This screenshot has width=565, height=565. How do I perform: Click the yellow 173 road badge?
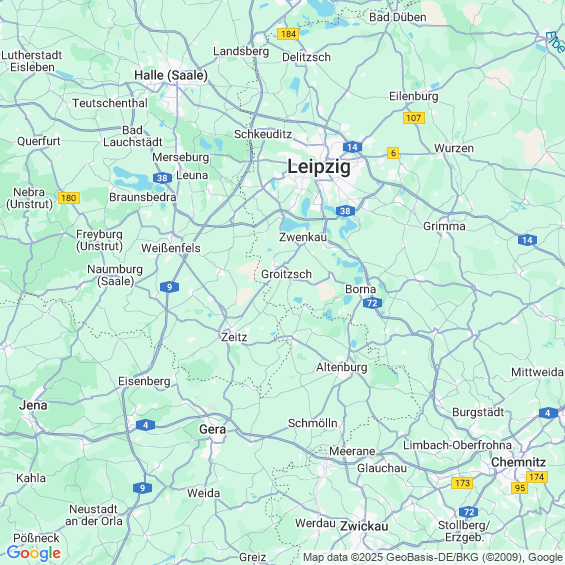tap(462, 483)
